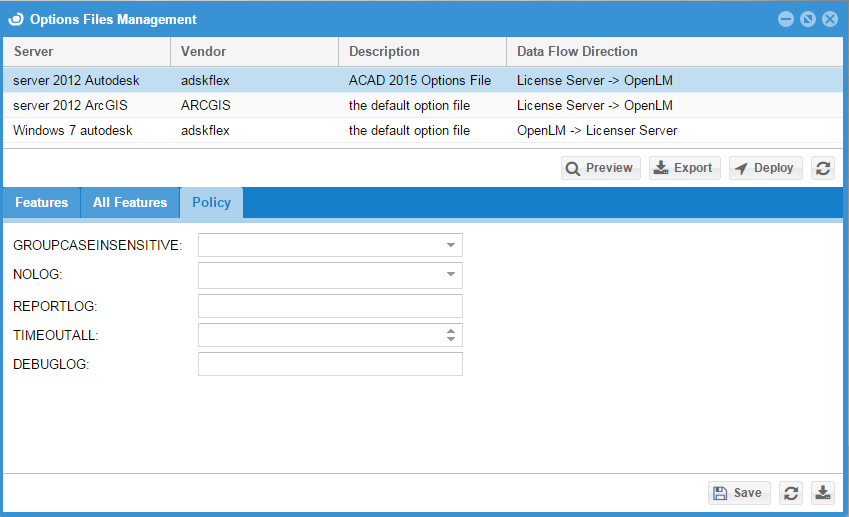
Task: Open the All Features tab
Action: tap(130, 202)
